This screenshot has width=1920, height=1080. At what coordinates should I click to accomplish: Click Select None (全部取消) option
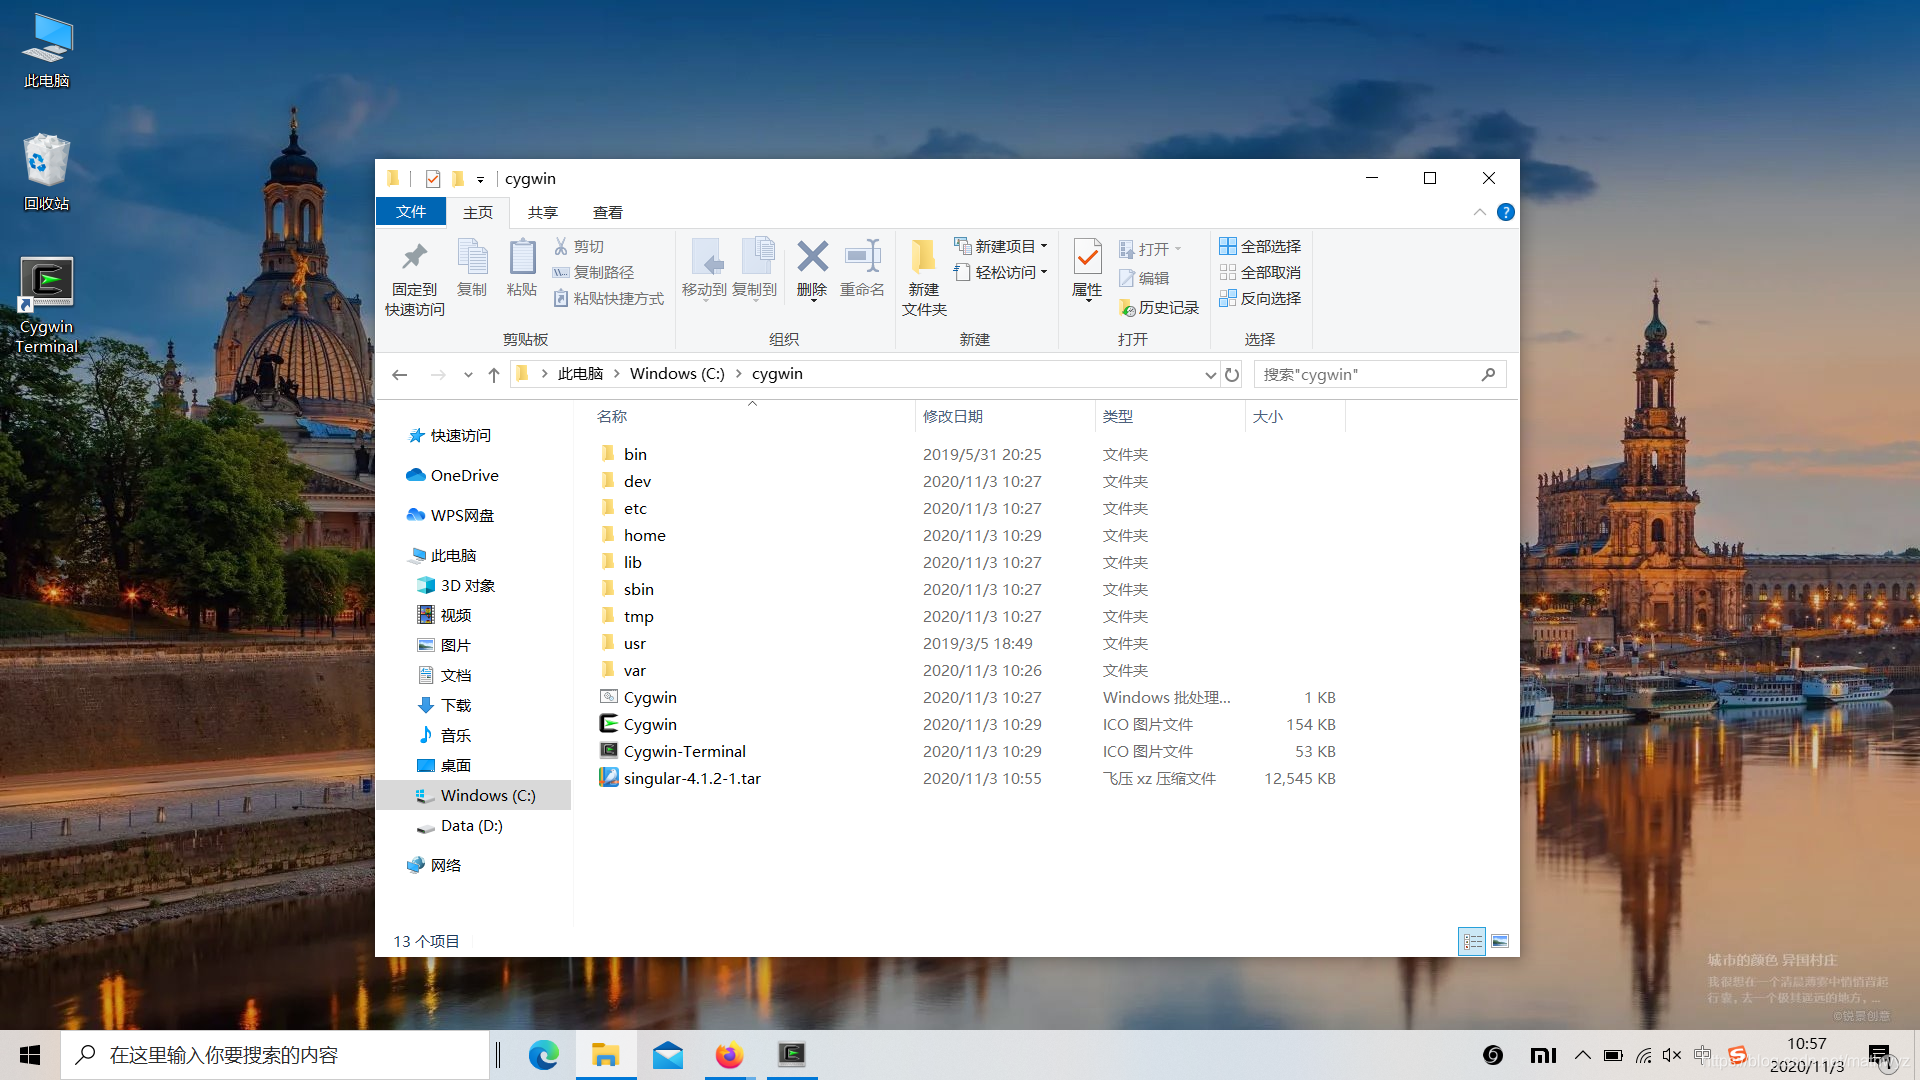pyautogui.click(x=1260, y=272)
